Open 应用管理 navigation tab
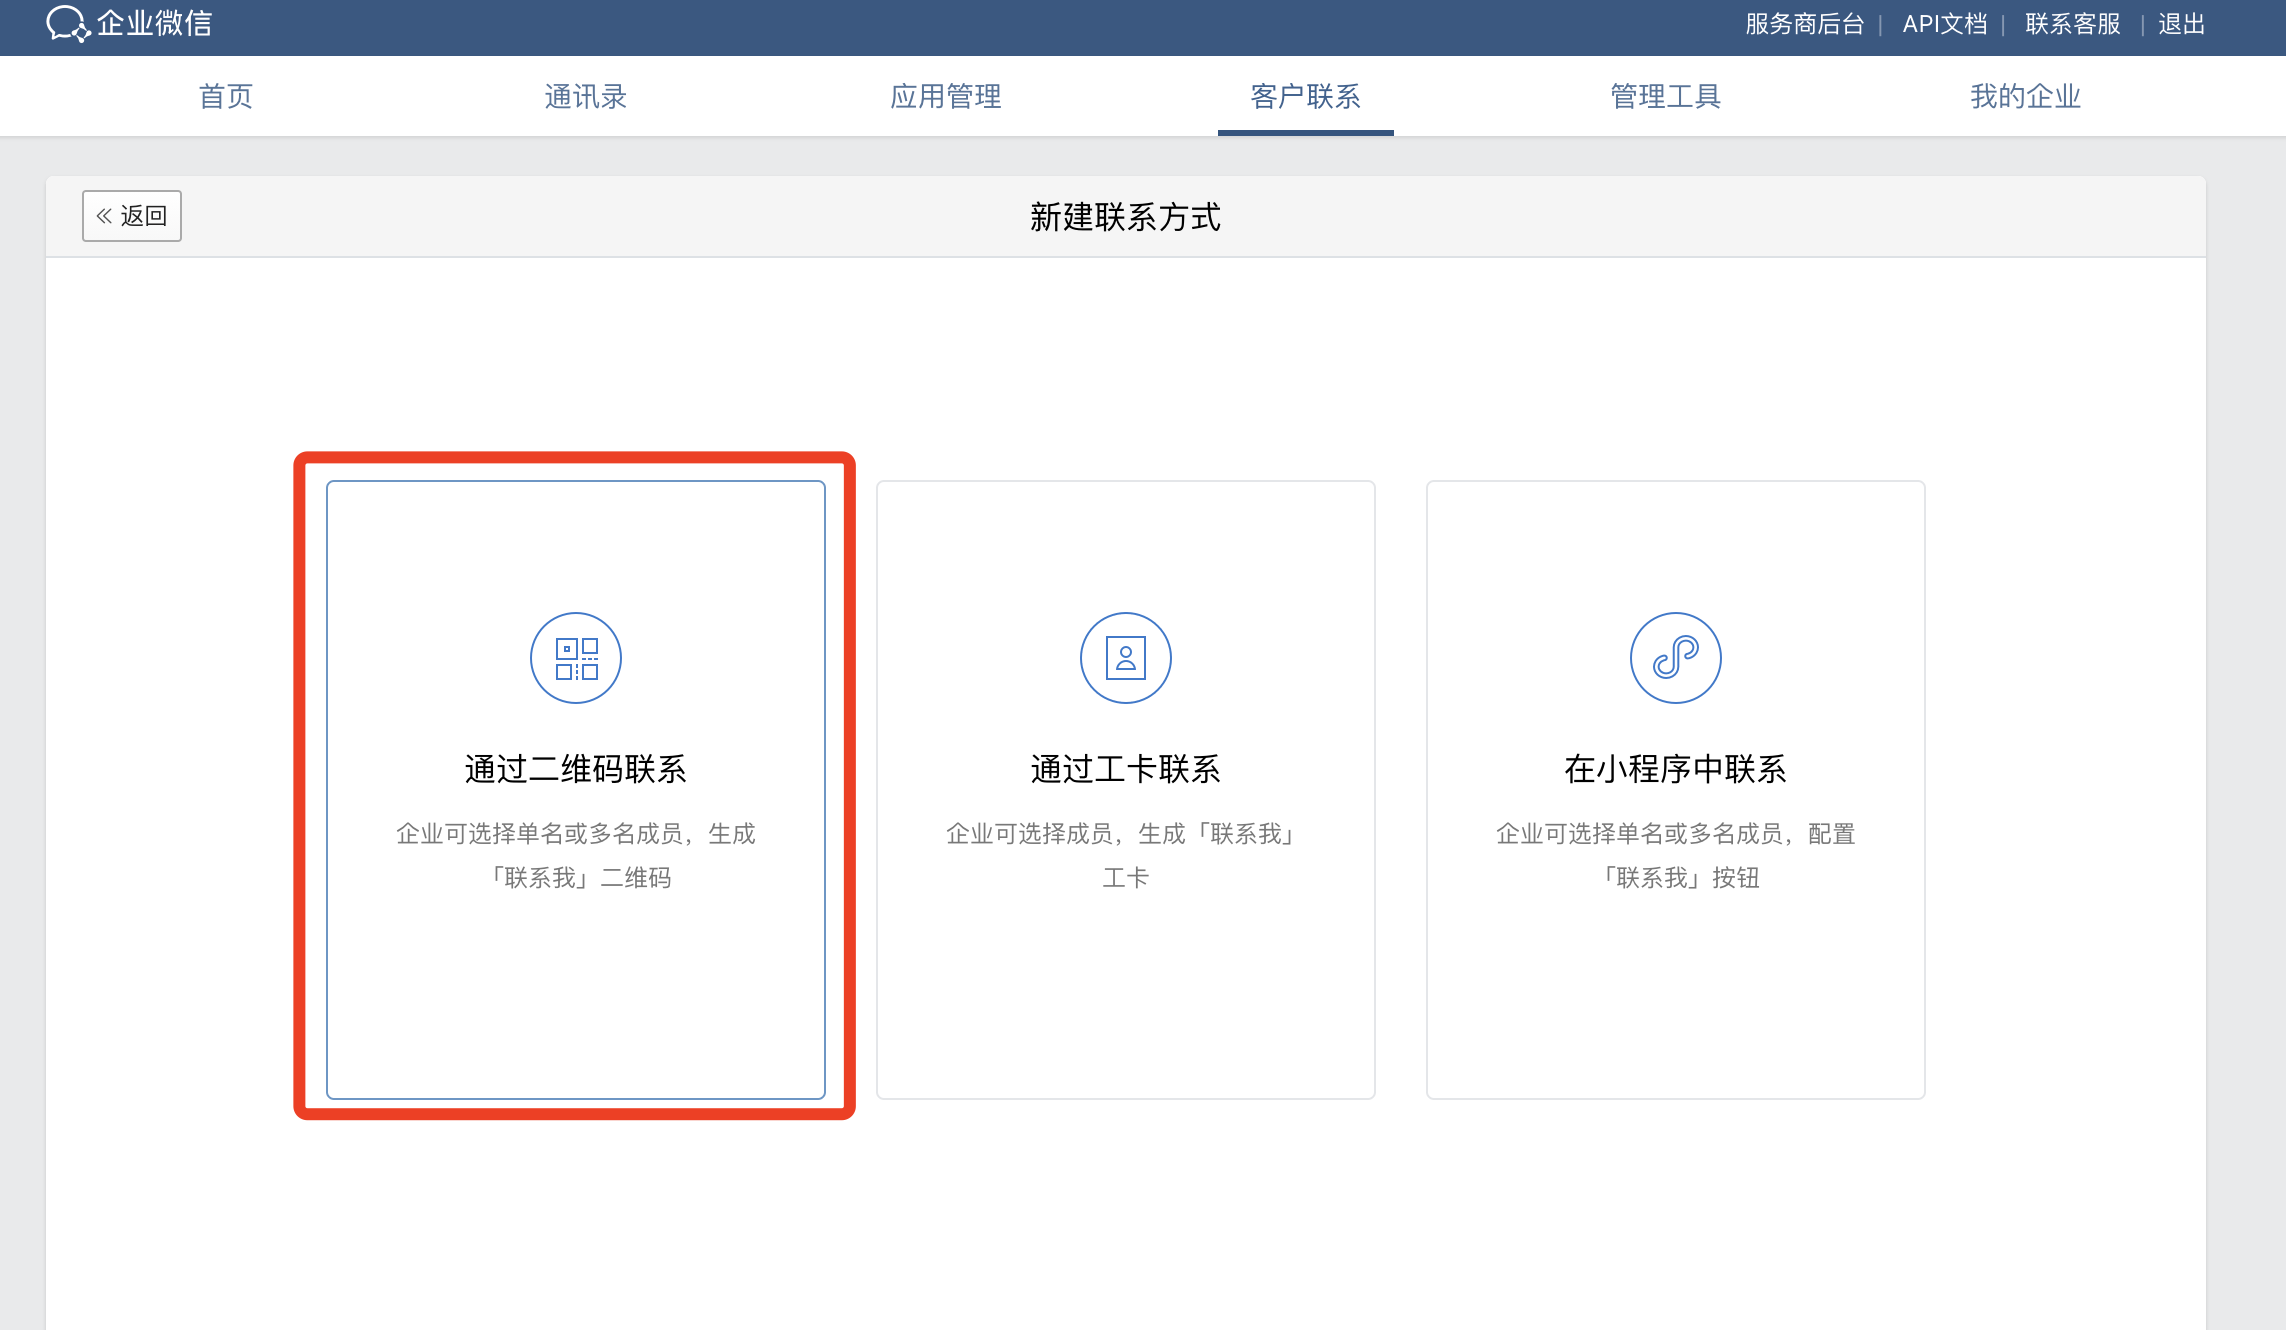The width and height of the screenshot is (2286, 1330). tap(946, 97)
